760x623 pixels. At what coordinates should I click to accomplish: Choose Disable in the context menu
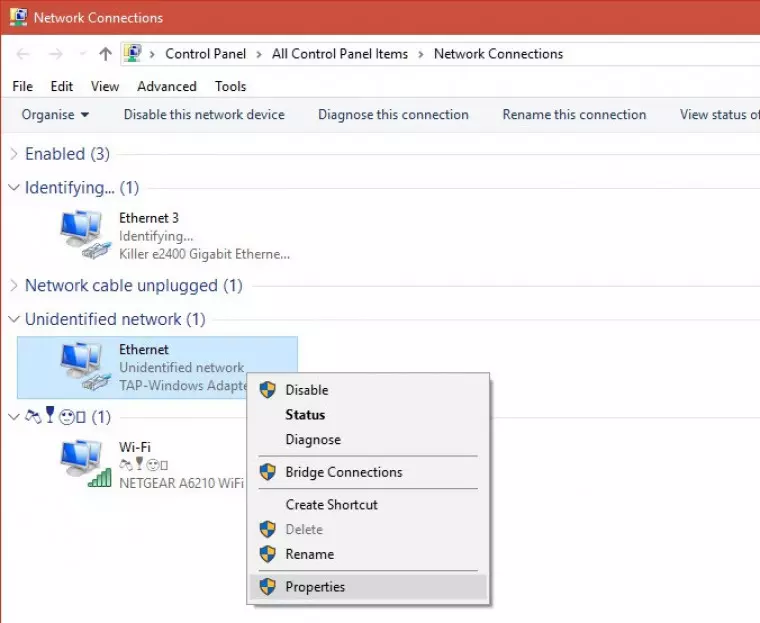click(306, 390)
